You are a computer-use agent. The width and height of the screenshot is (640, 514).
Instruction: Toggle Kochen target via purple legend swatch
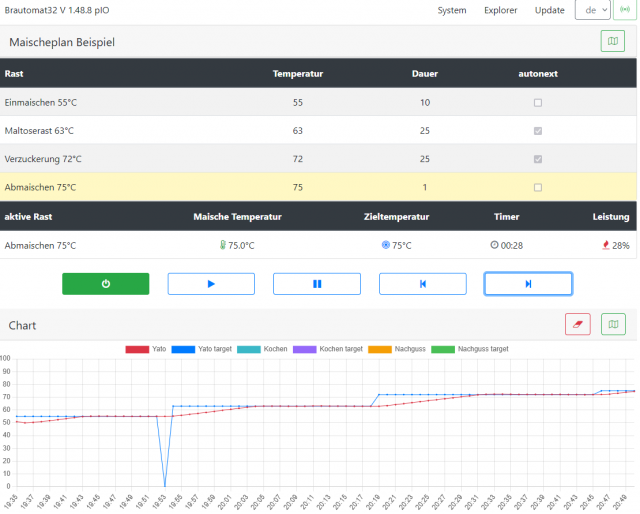[x=304, y=349]
